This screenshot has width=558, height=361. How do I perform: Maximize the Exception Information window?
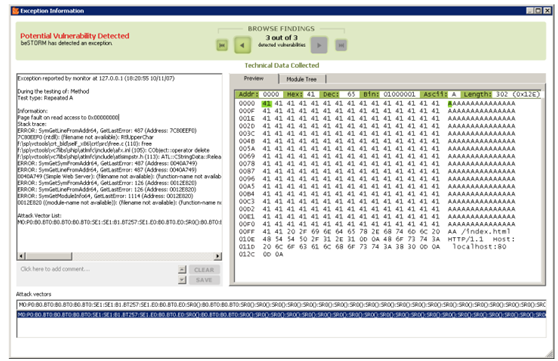coord(538,11)
